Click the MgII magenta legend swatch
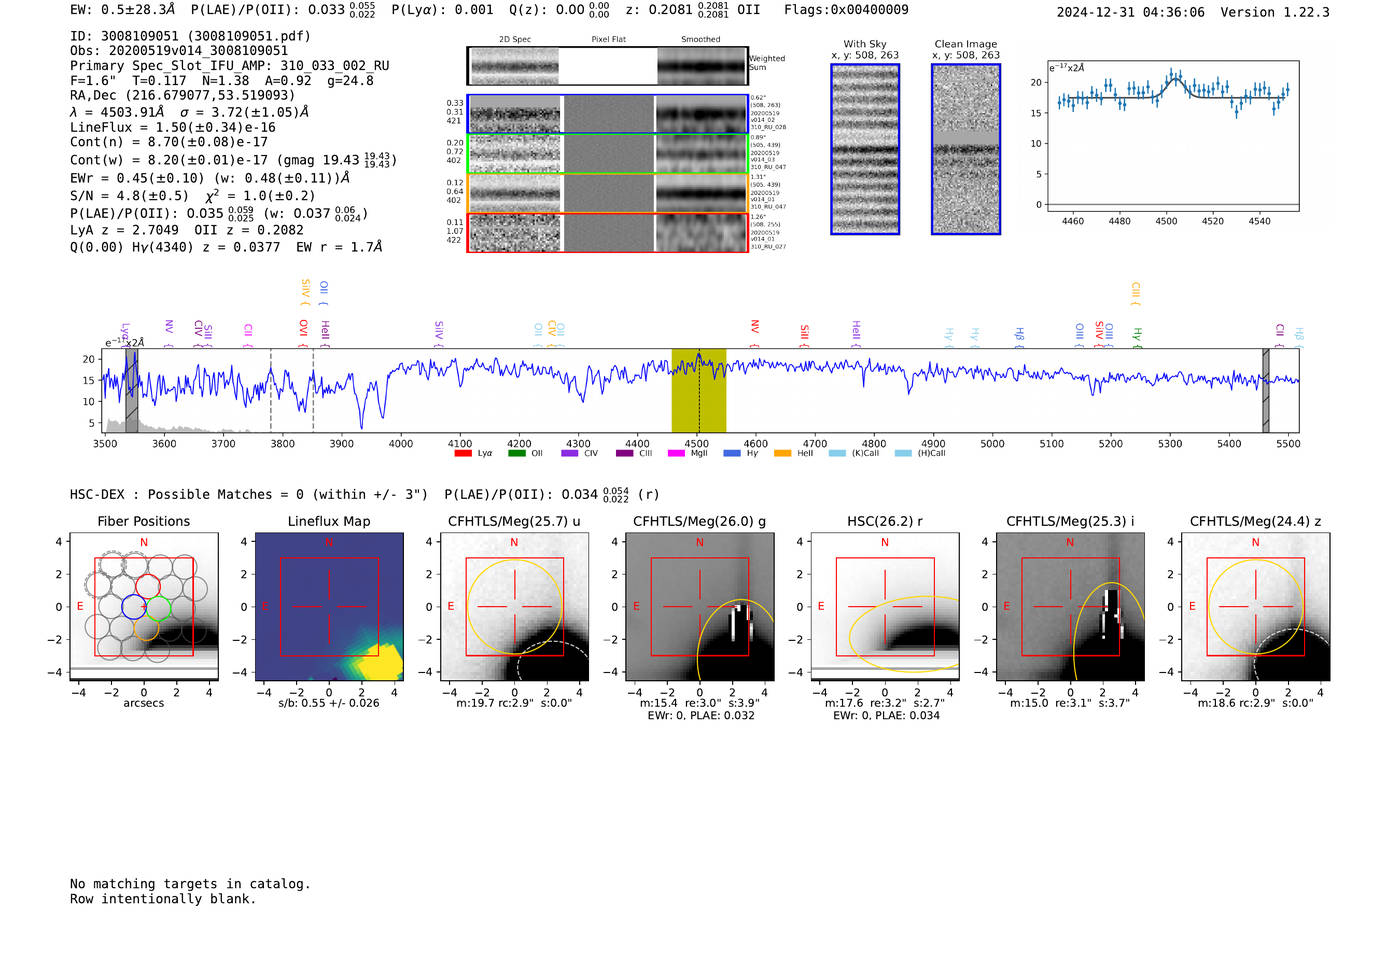Viewport: 1400px width, 953px height. coord(677,453)
